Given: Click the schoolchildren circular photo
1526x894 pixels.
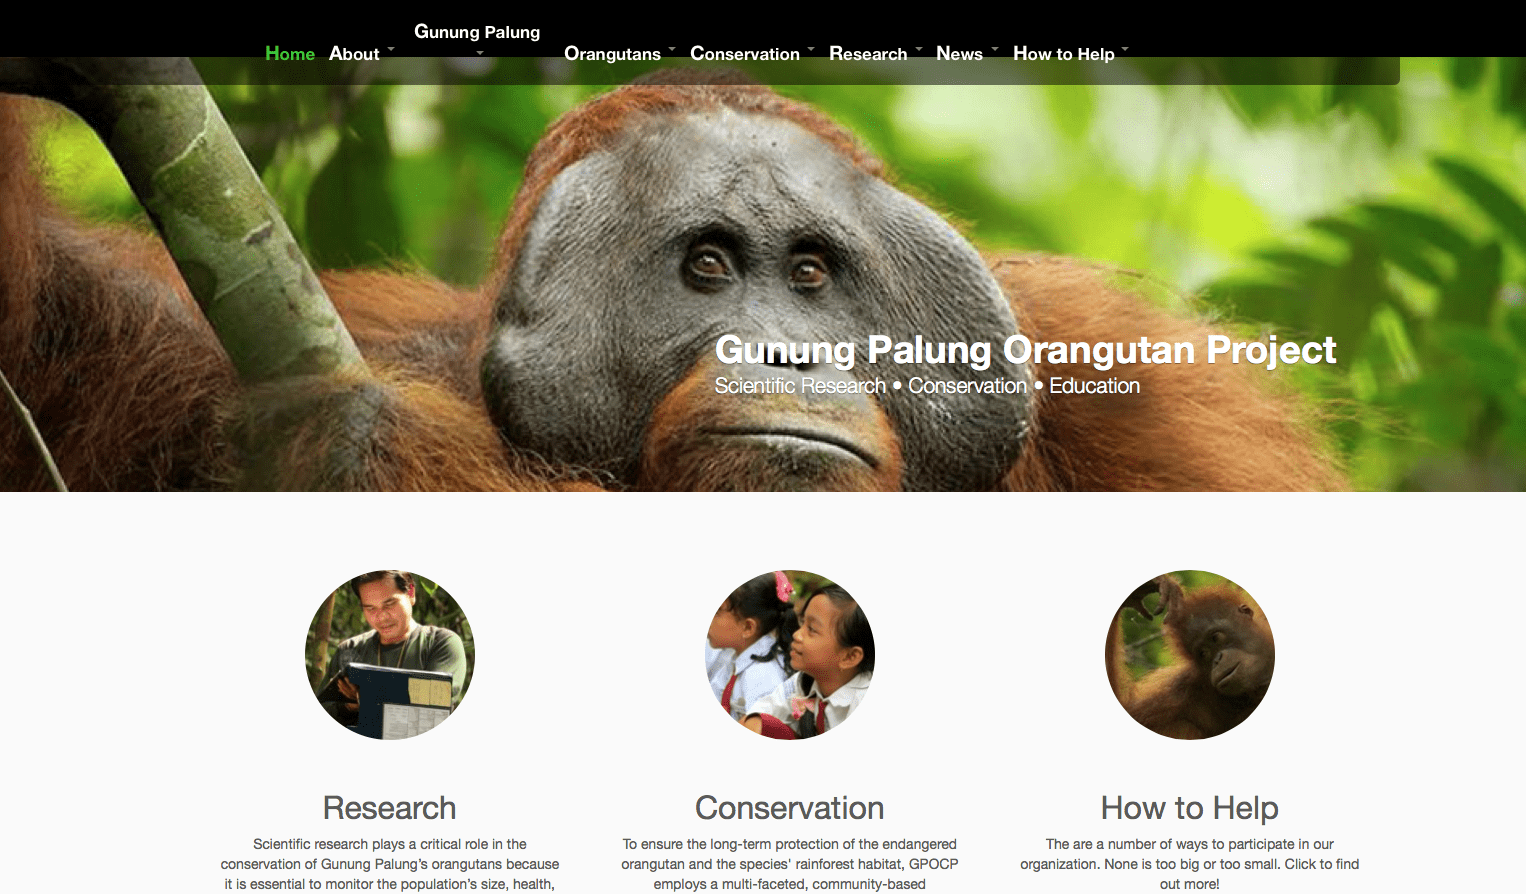Looking at the screenshot, I should pyautogui.click(x=790, y=655).
